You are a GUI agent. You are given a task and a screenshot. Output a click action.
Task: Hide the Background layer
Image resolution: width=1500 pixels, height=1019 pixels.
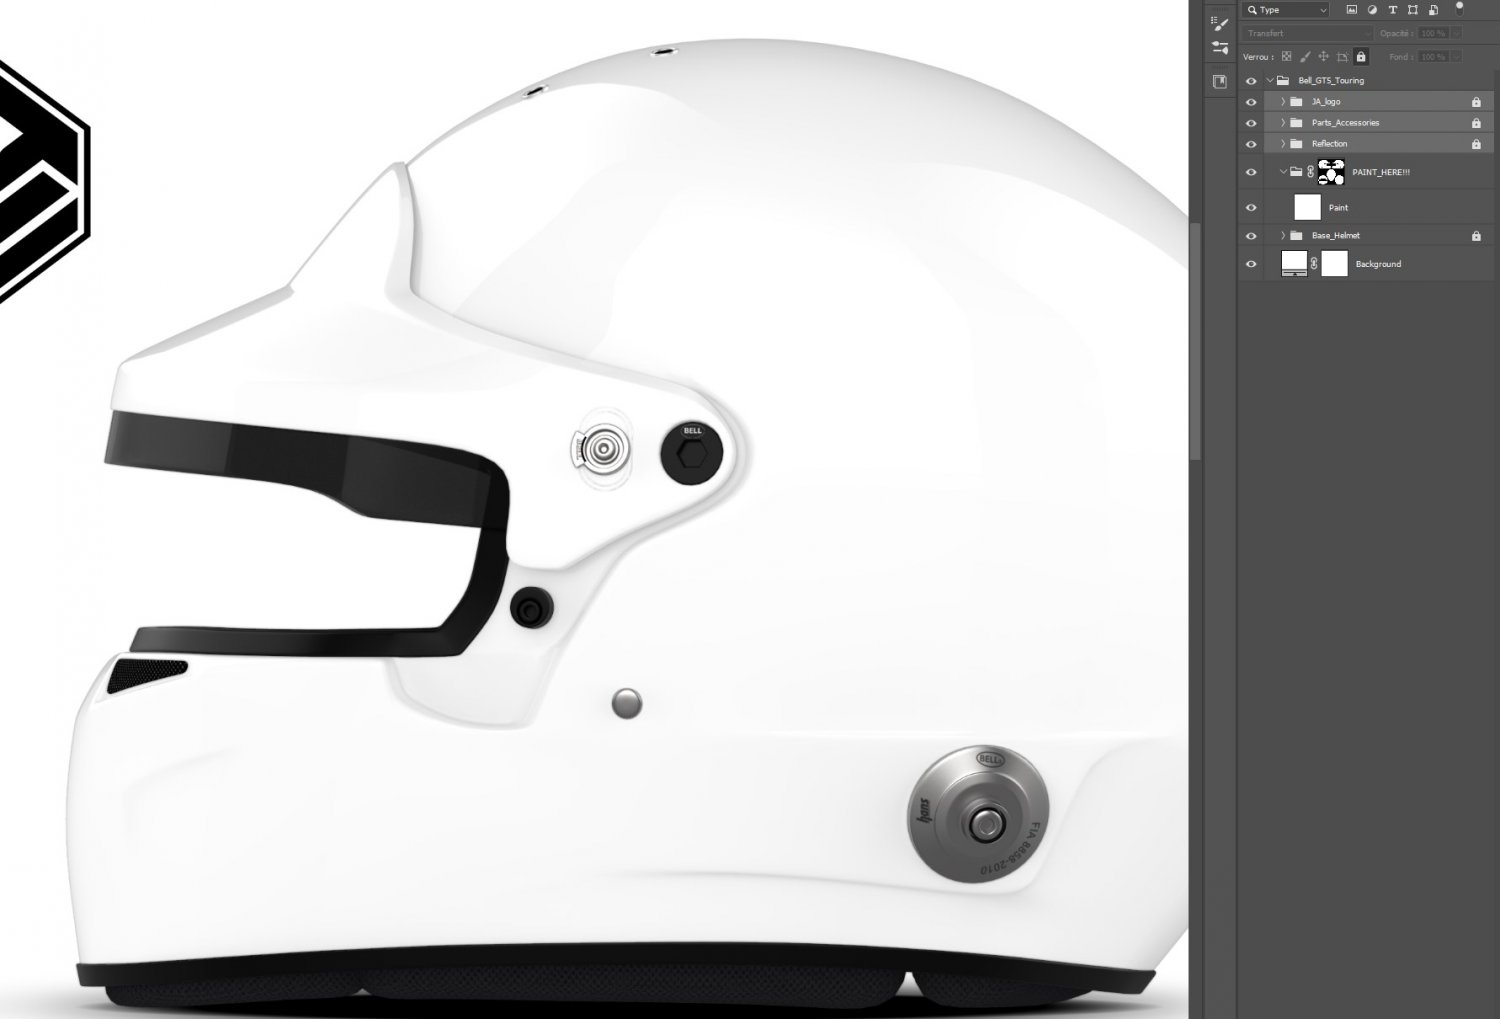(1250, 263)
